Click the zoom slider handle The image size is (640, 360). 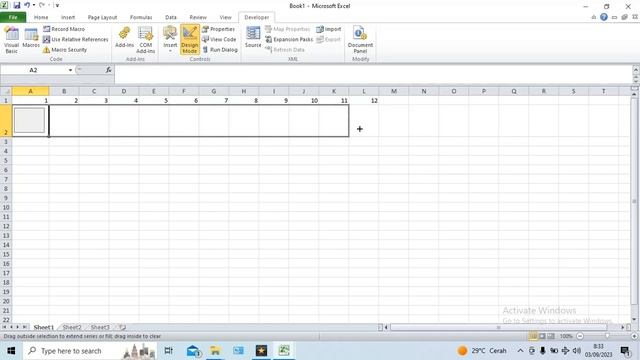(607, 336)
